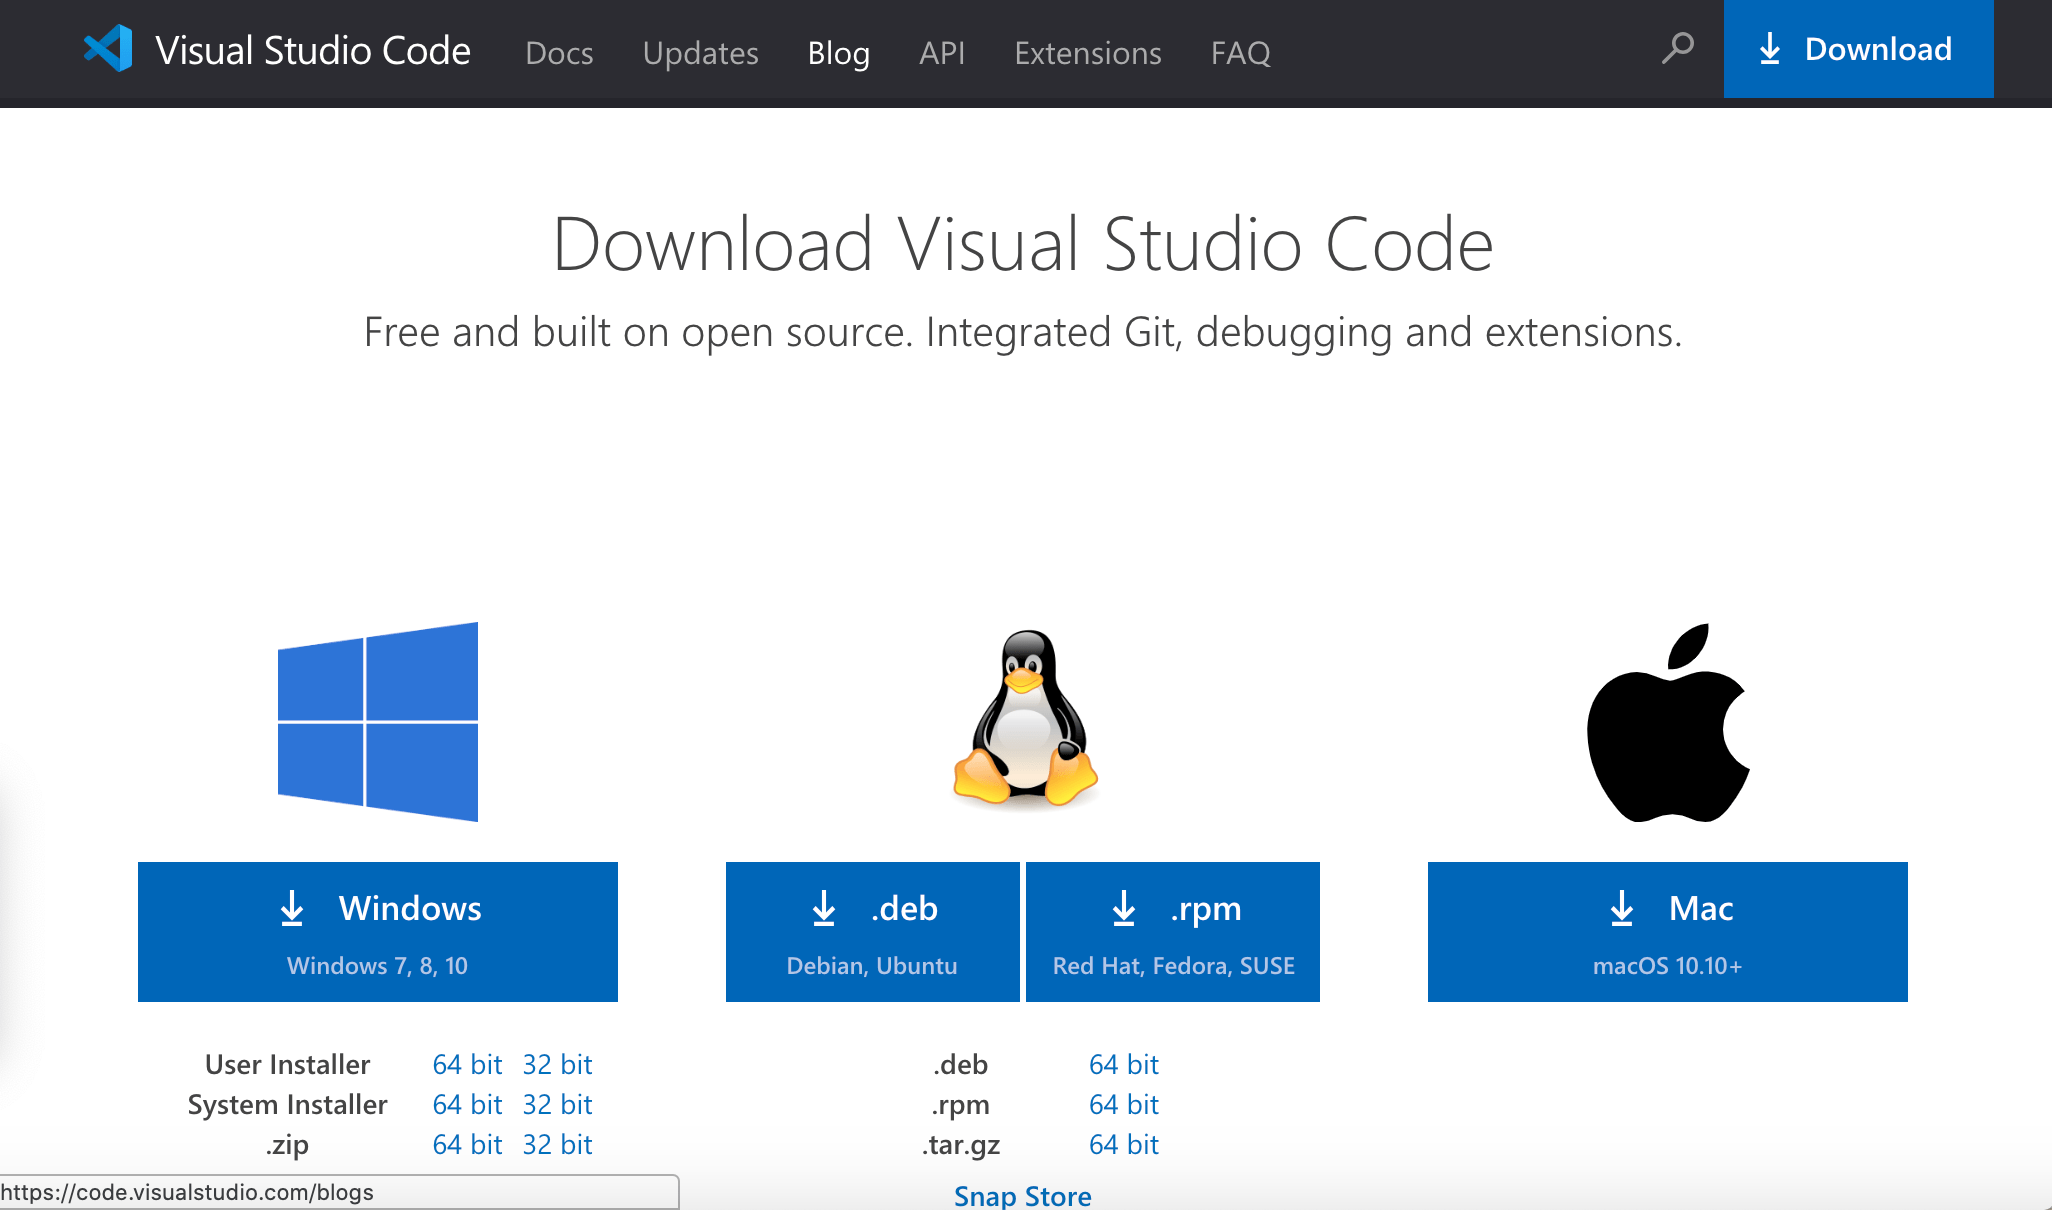Screen dimensions: 2052x1210
Task: Select System Installer 64 bit link
Action: pyautogui.click(x=467, y=1104)
